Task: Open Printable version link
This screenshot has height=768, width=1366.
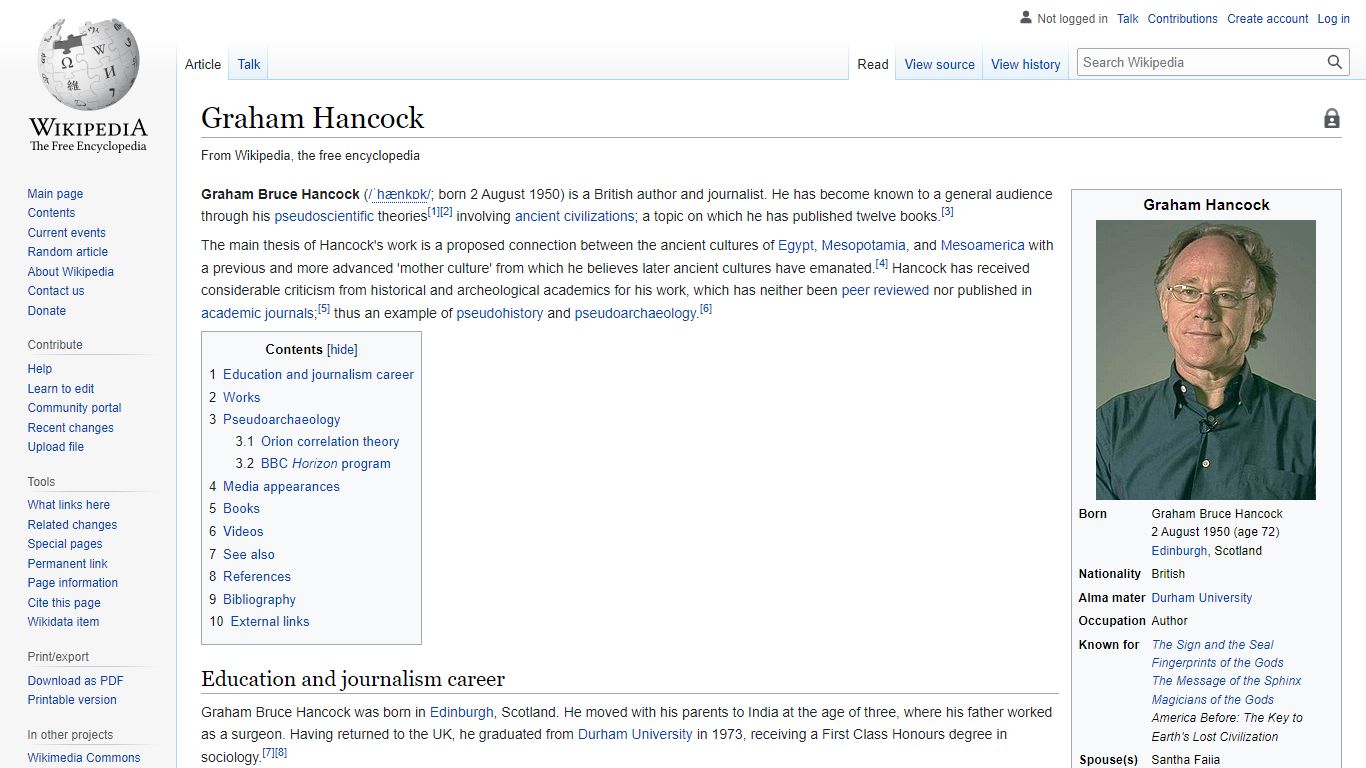Action: (72, 700)
